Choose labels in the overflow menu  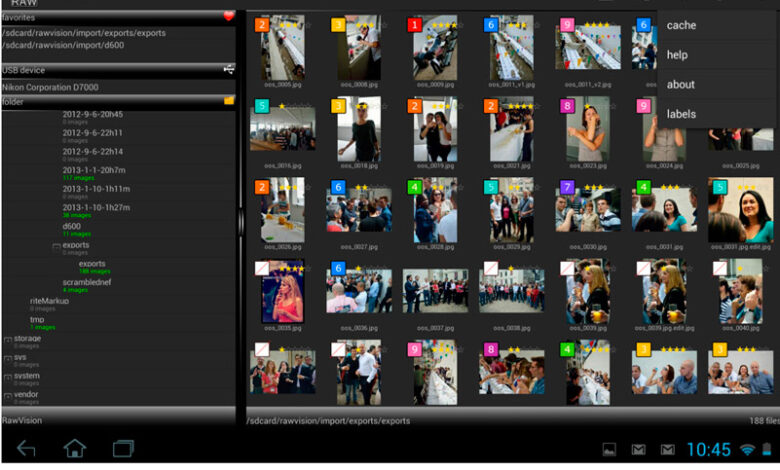682,114
